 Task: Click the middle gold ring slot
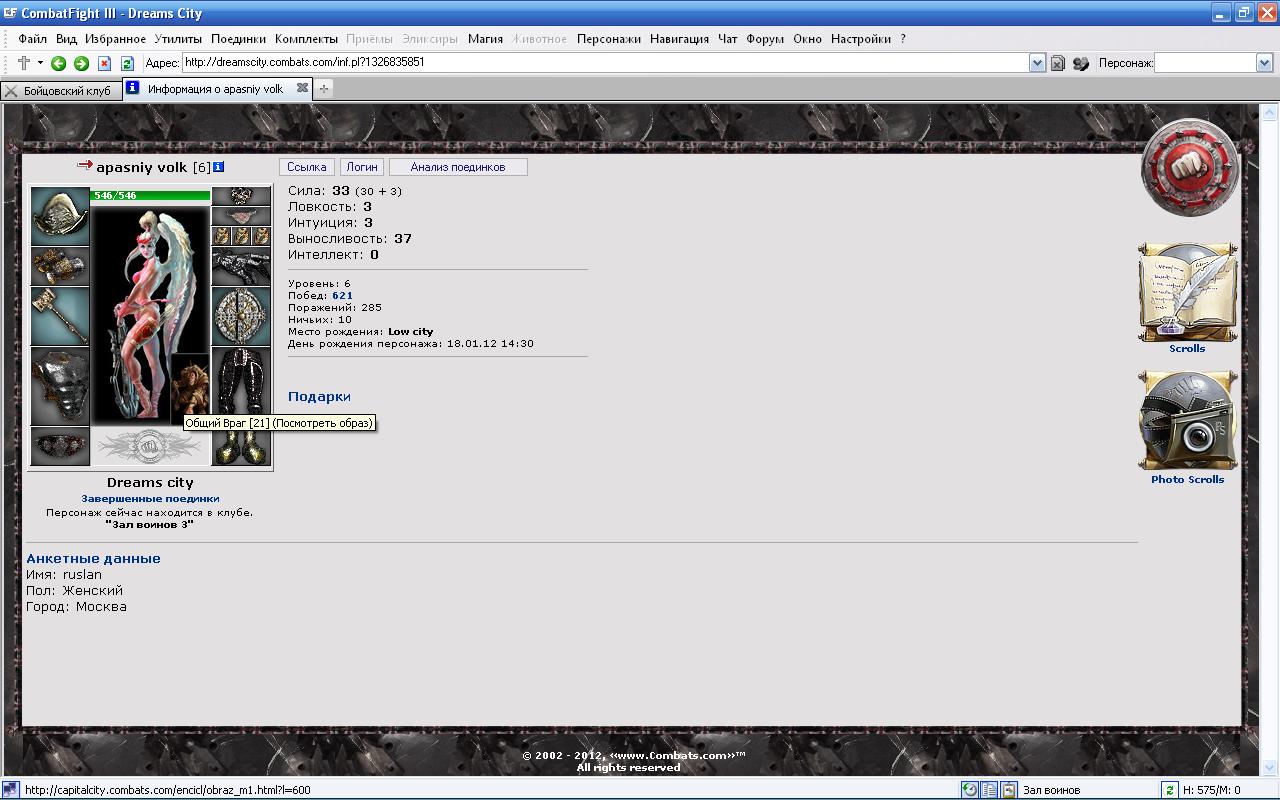pos(241,236)
